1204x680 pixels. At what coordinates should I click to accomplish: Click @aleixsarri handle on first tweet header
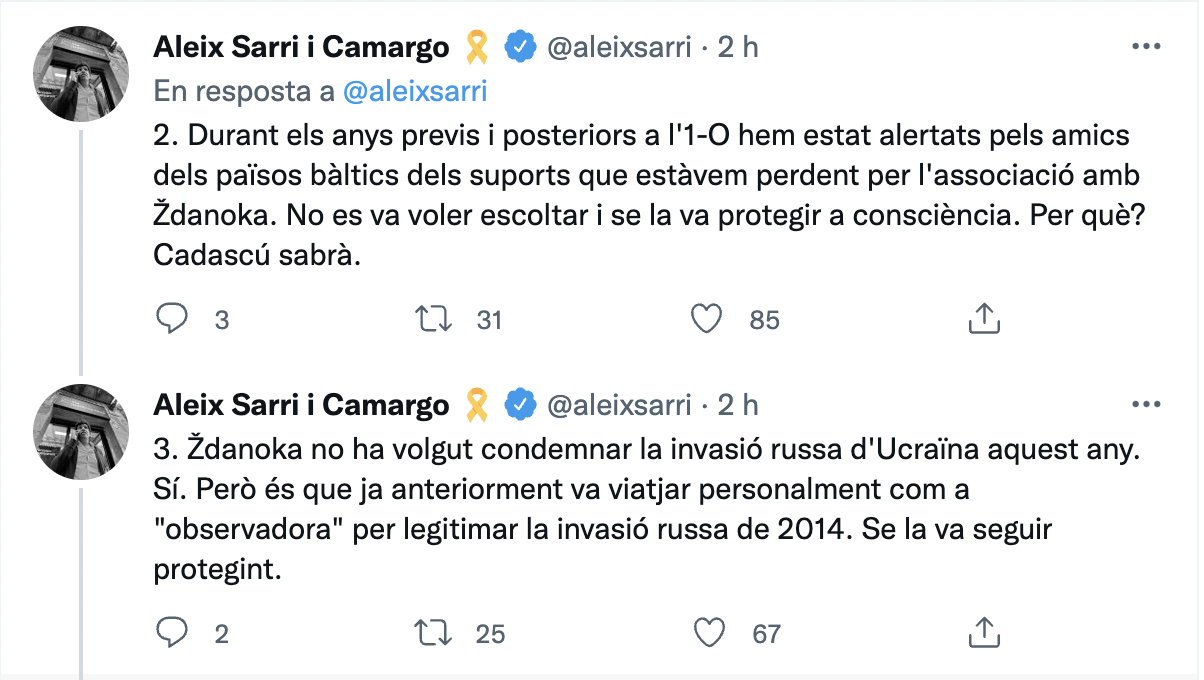tap(618, 46)
